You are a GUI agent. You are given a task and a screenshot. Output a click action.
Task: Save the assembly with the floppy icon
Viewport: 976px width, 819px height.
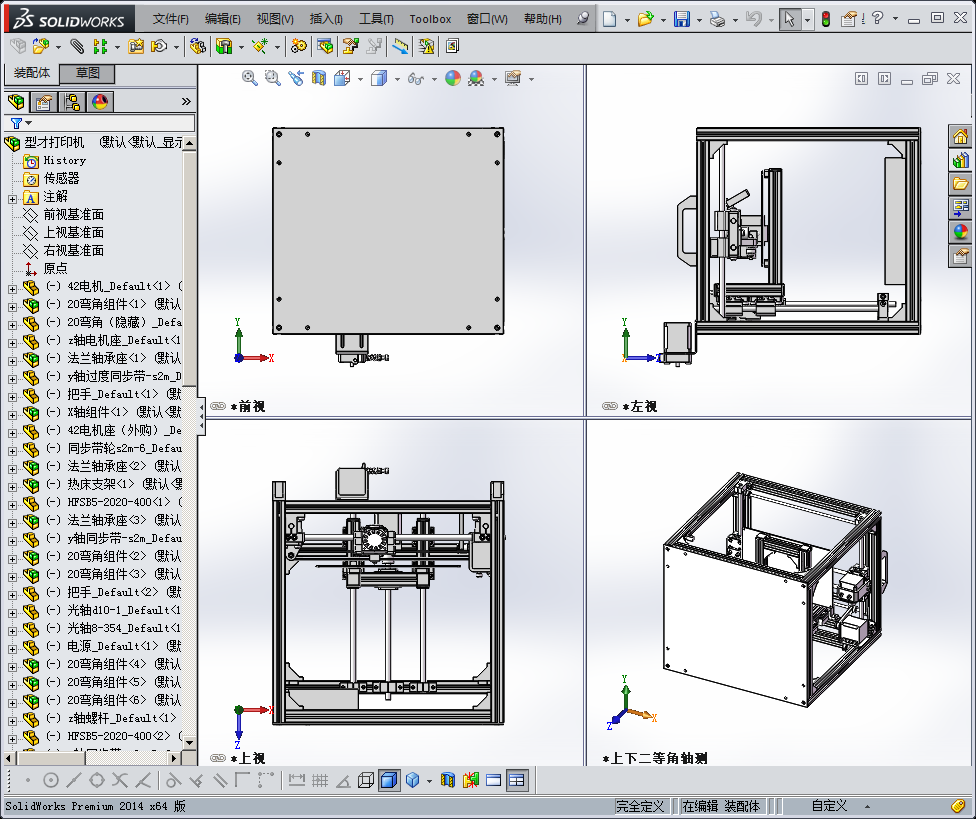tap(682, 19)
